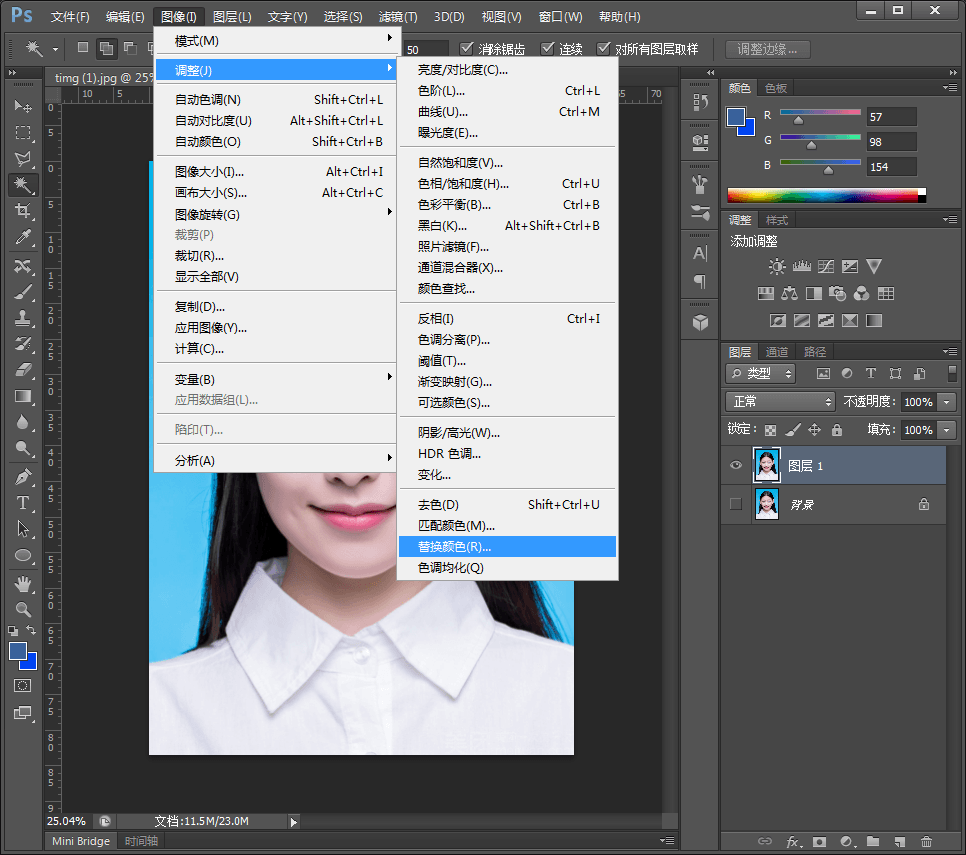Select the Horizontal Type tool
The height and width of the screenshot is (855, 966).
click(23, 503)
